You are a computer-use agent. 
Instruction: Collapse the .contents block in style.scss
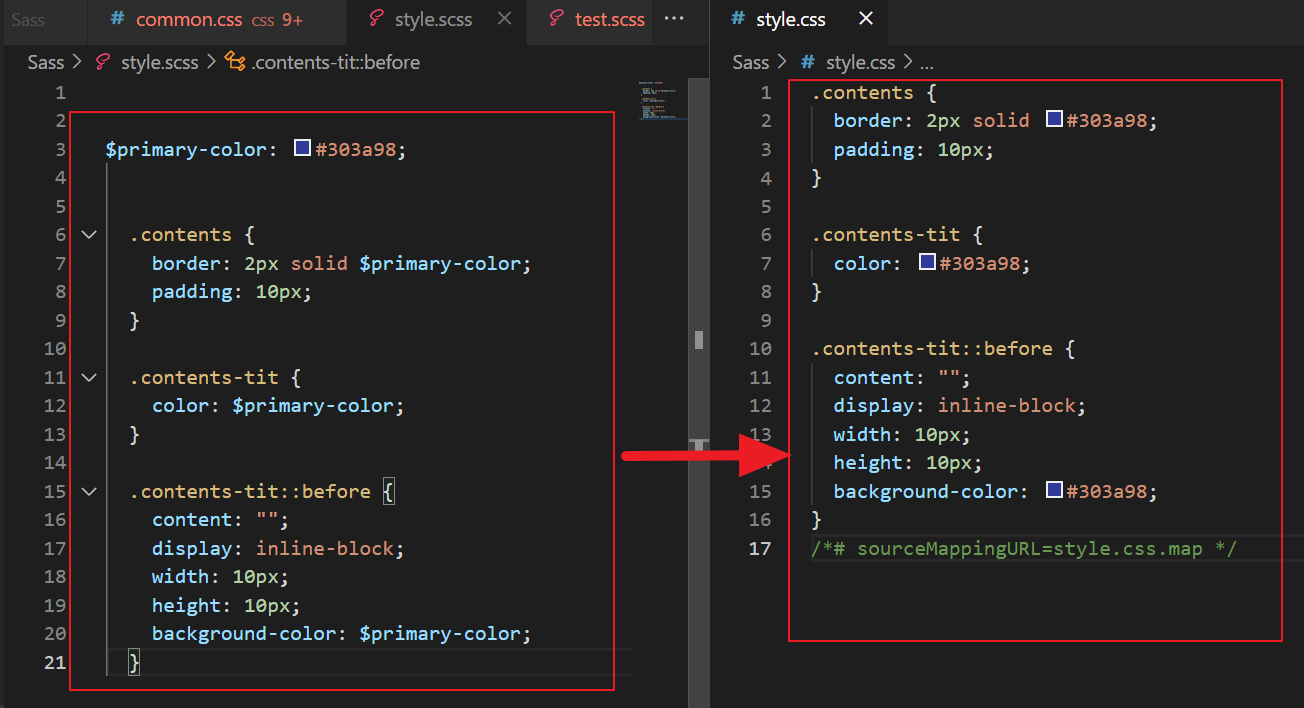coord(89,235)
